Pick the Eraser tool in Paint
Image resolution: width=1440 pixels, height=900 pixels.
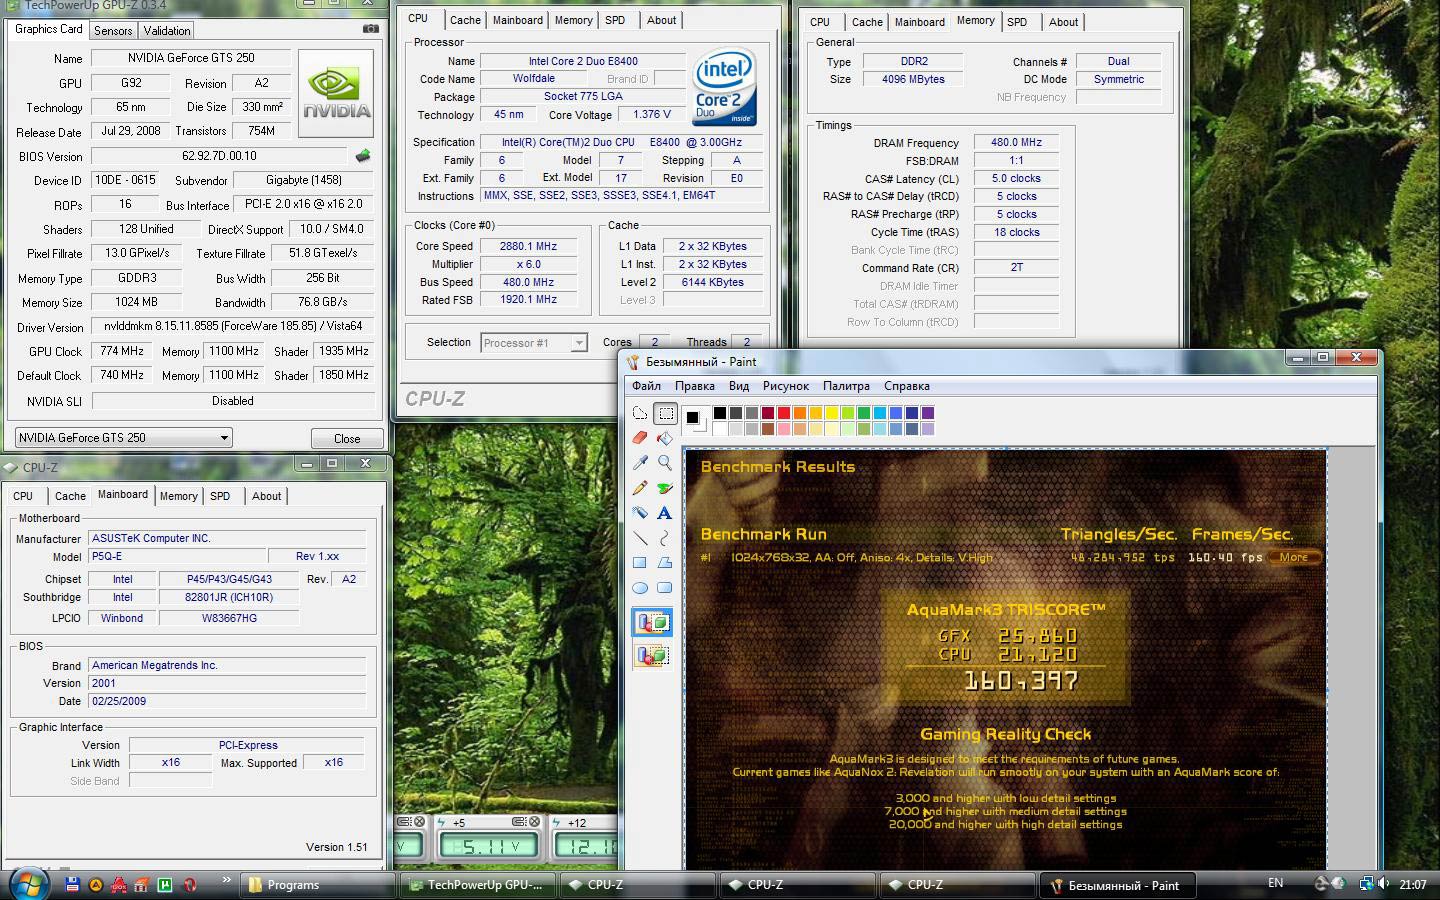640,438
